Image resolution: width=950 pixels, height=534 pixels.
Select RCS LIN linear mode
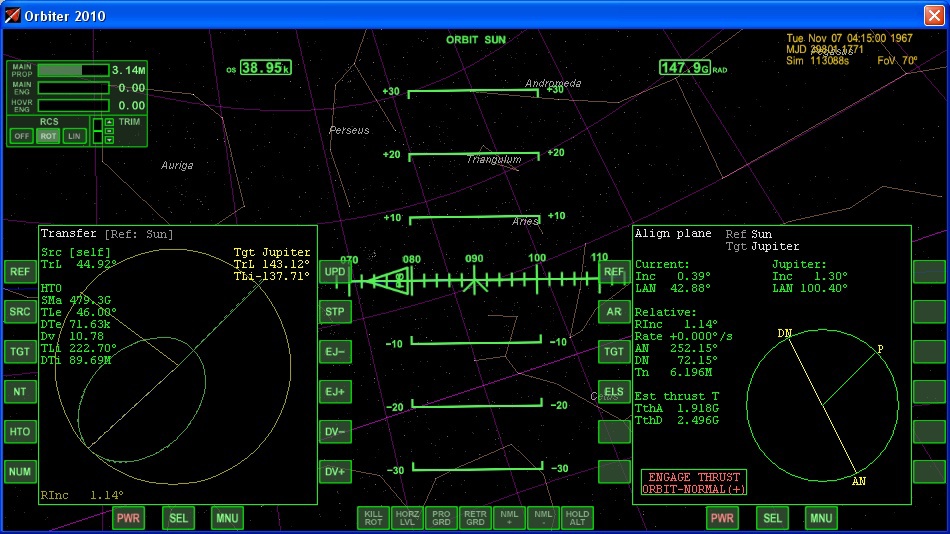point(74,136)
